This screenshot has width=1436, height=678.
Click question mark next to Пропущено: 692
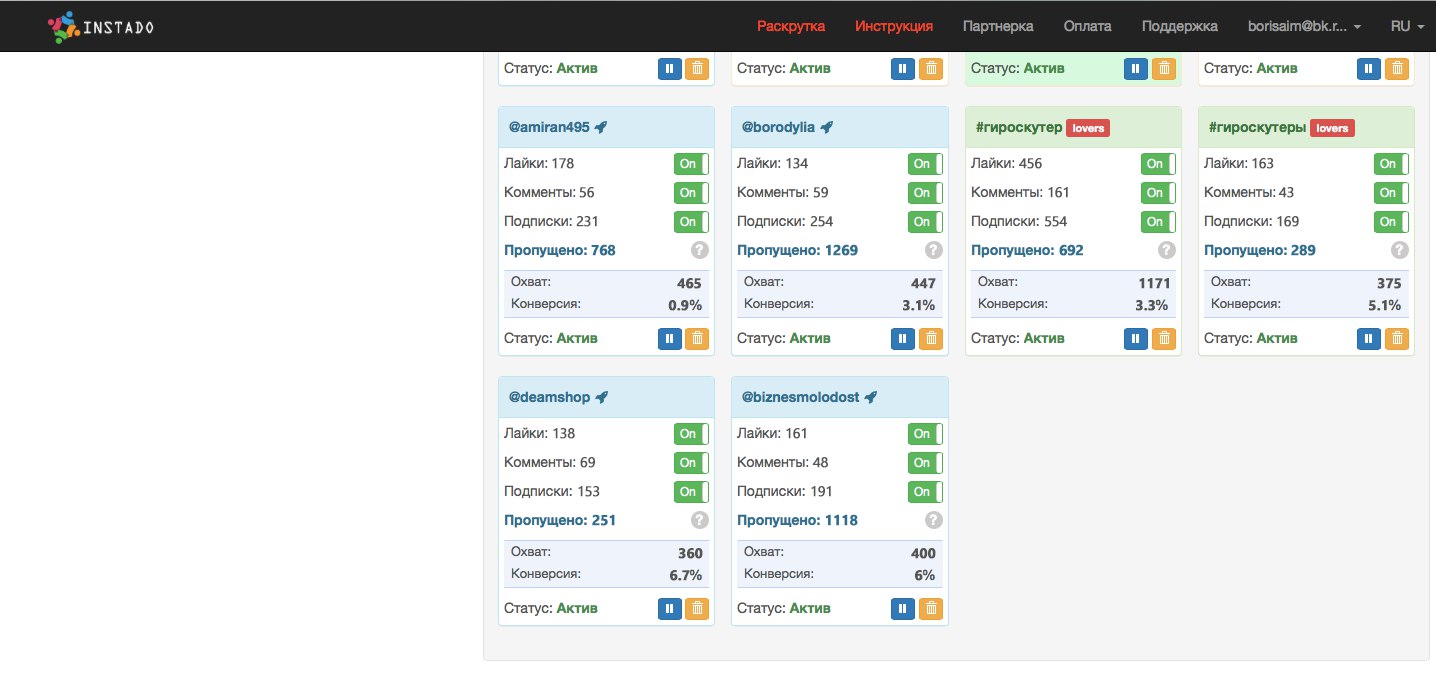1166,250
